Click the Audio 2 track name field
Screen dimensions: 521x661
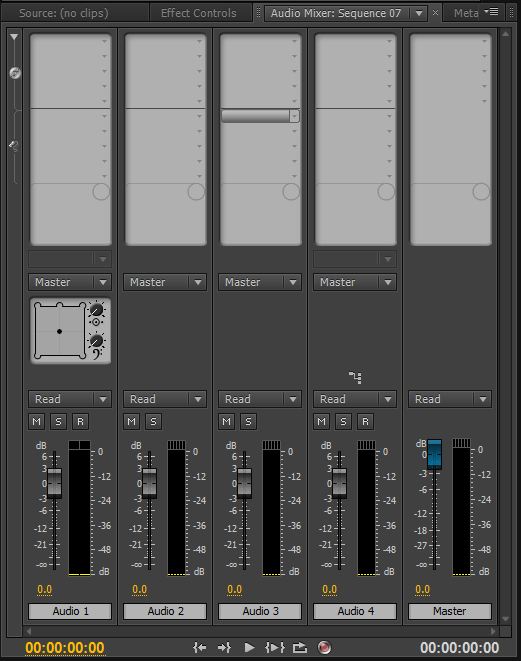(x=165, y=611)
